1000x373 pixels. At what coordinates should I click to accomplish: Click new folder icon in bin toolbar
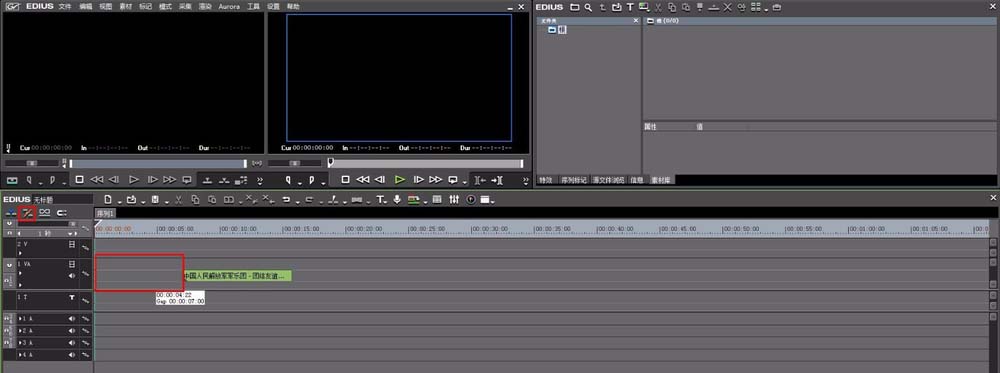tap(575, 7)
